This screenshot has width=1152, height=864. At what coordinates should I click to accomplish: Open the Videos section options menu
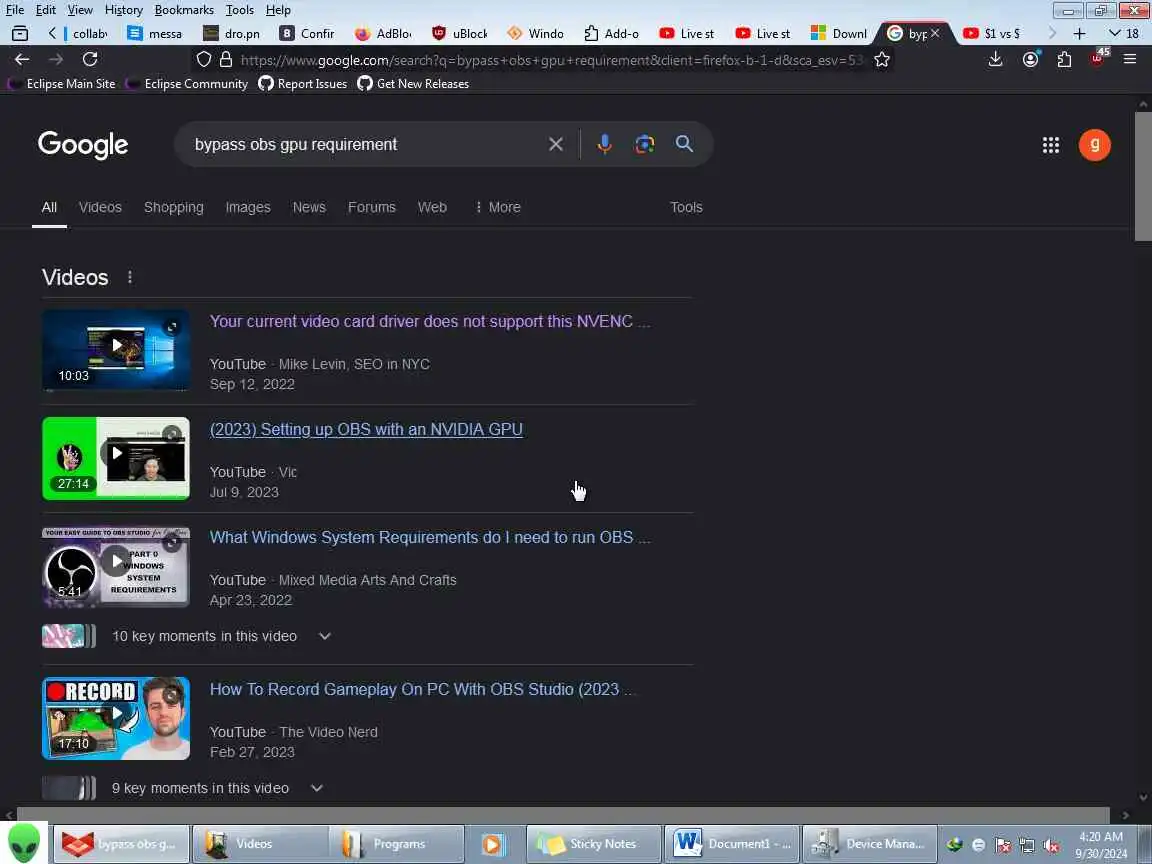[x=130, y=277]
